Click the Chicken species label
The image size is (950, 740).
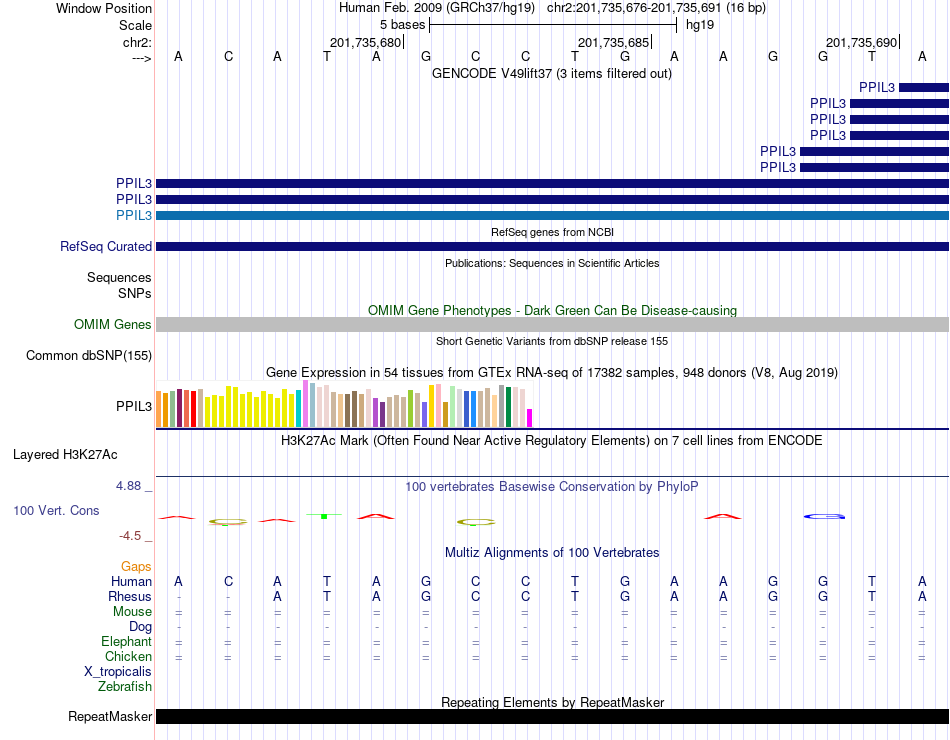point(128,657)
